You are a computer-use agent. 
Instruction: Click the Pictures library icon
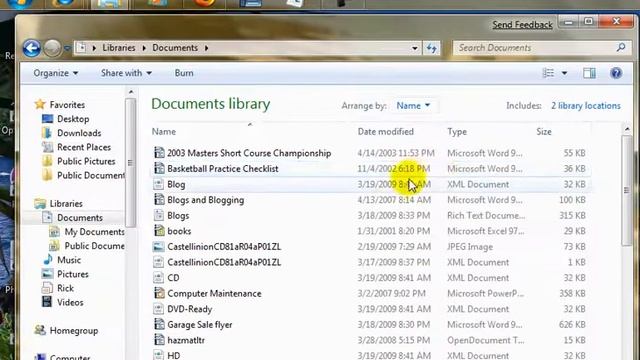[x=47, y=274]
